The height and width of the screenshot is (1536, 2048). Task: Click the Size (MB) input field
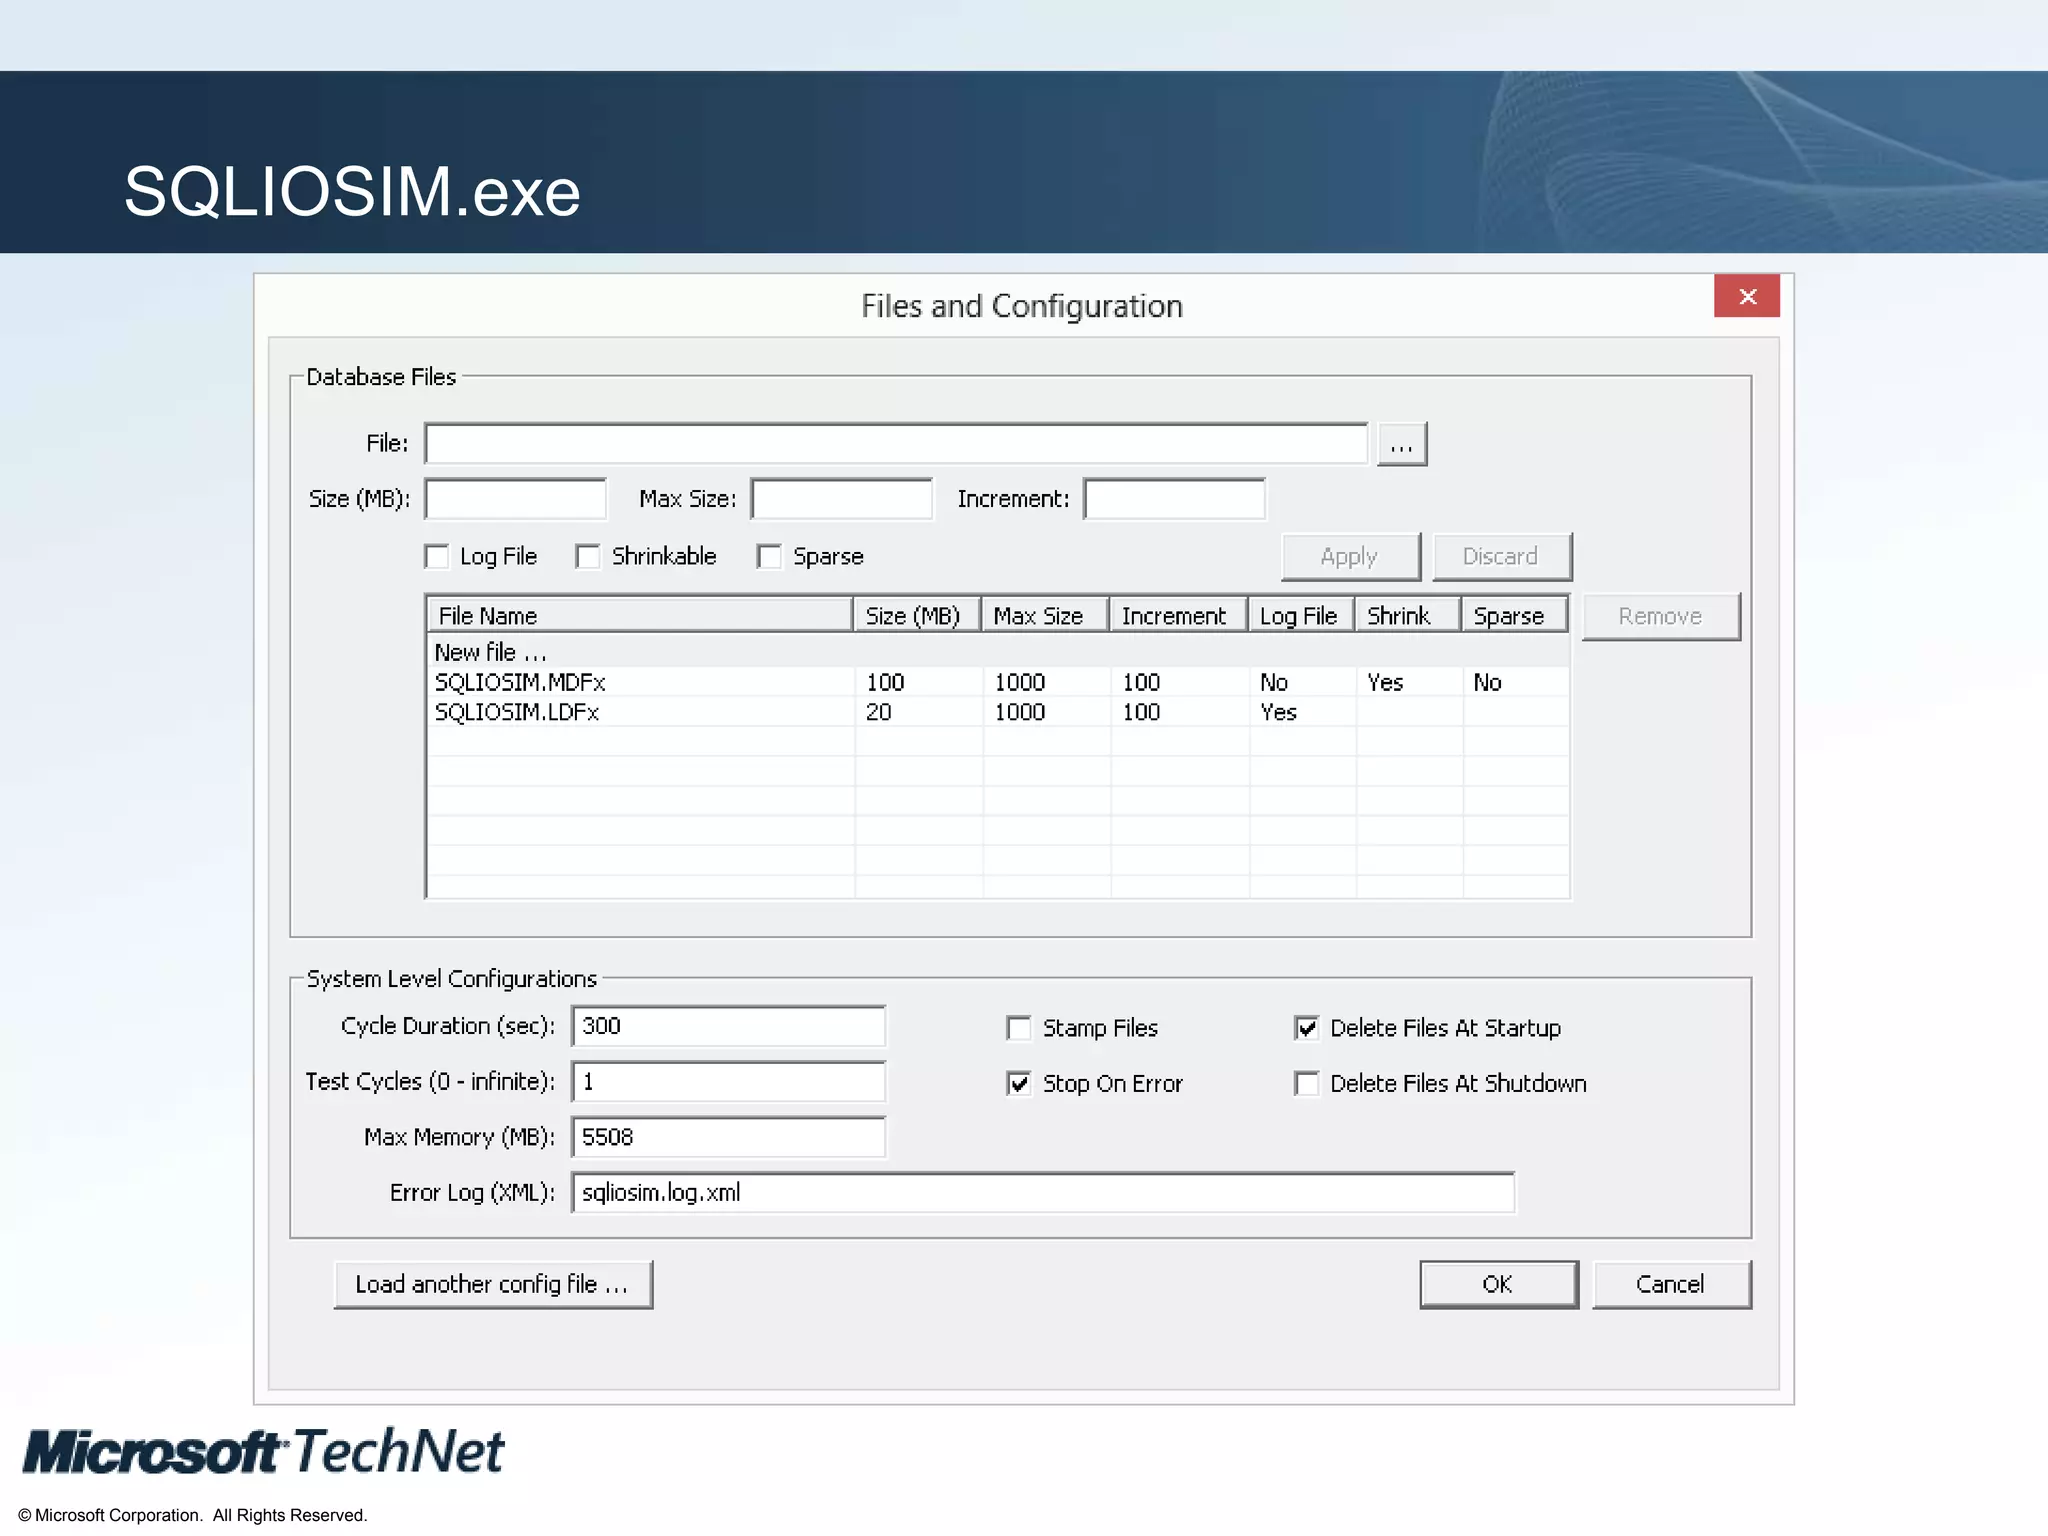[515, 499]
